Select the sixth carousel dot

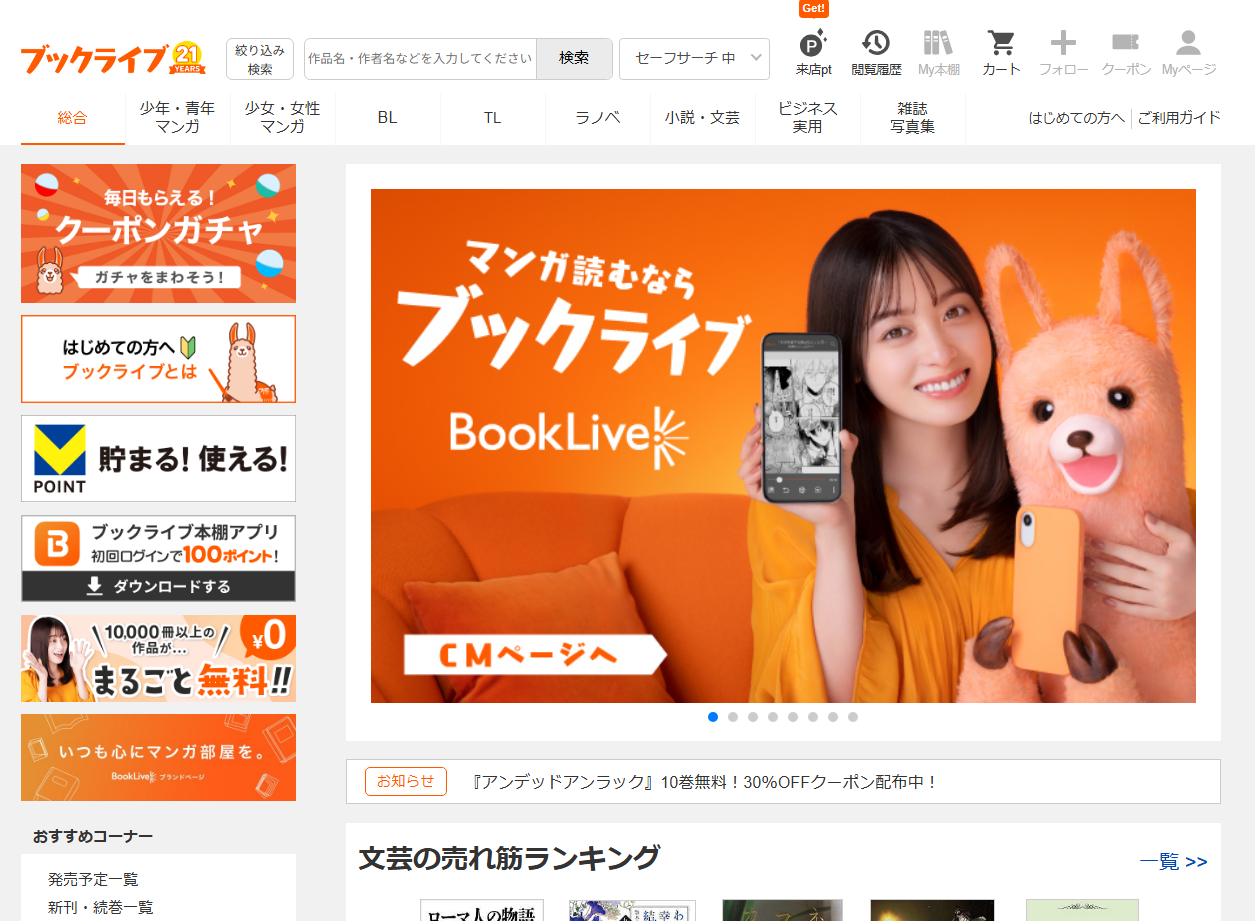click(813, 717)
